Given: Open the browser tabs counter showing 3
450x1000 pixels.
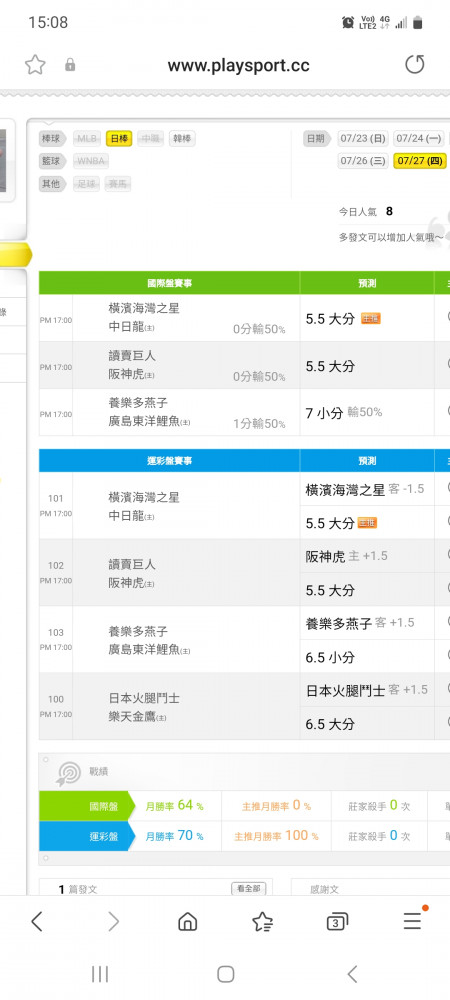Looking at the screenshot, I should pos(337,922).
